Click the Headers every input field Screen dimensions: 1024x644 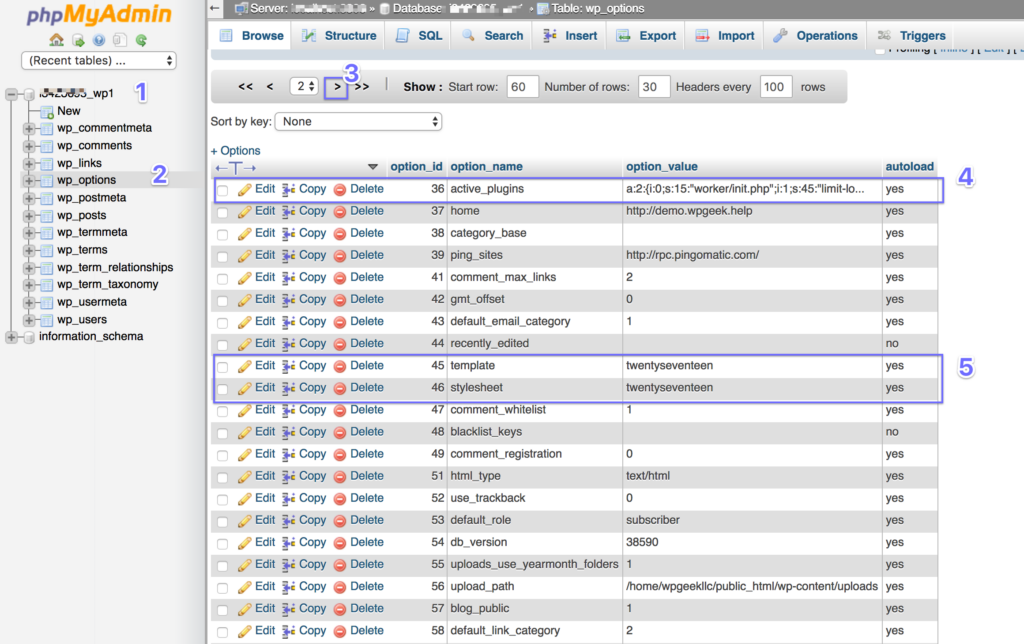point(776,87)
